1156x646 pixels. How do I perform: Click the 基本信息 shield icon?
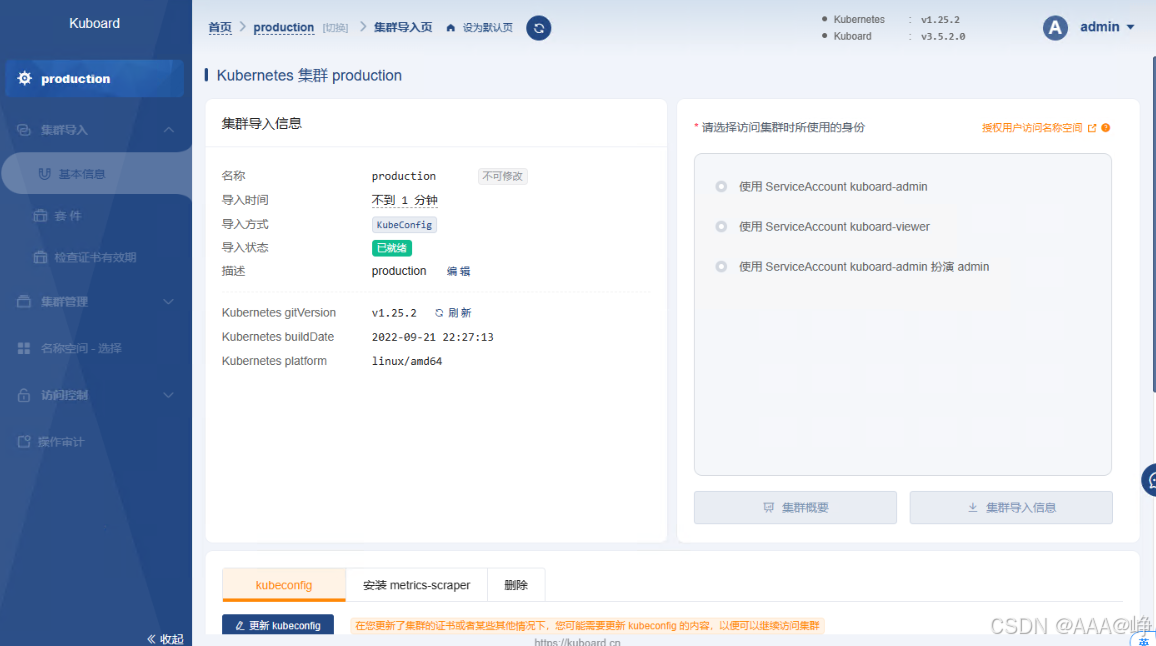pyautogui.click(x=44, y=174)
